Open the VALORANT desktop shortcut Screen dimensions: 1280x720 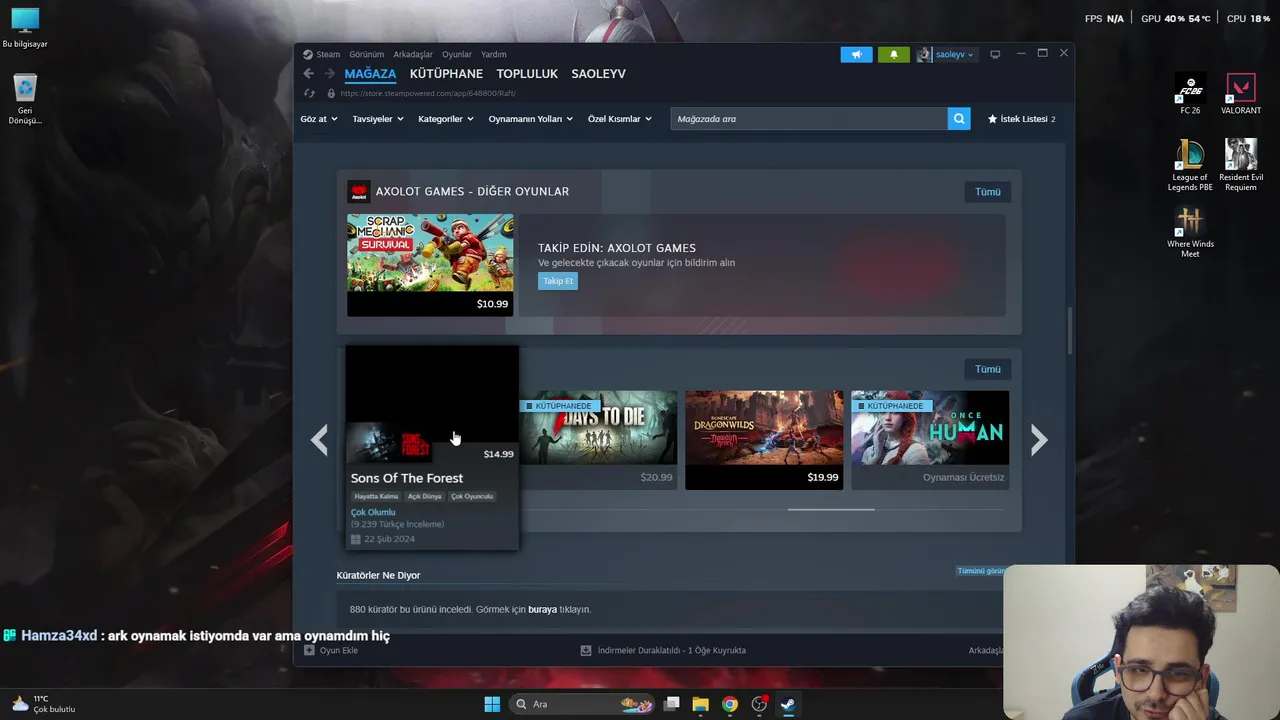tap(1241, 94)
